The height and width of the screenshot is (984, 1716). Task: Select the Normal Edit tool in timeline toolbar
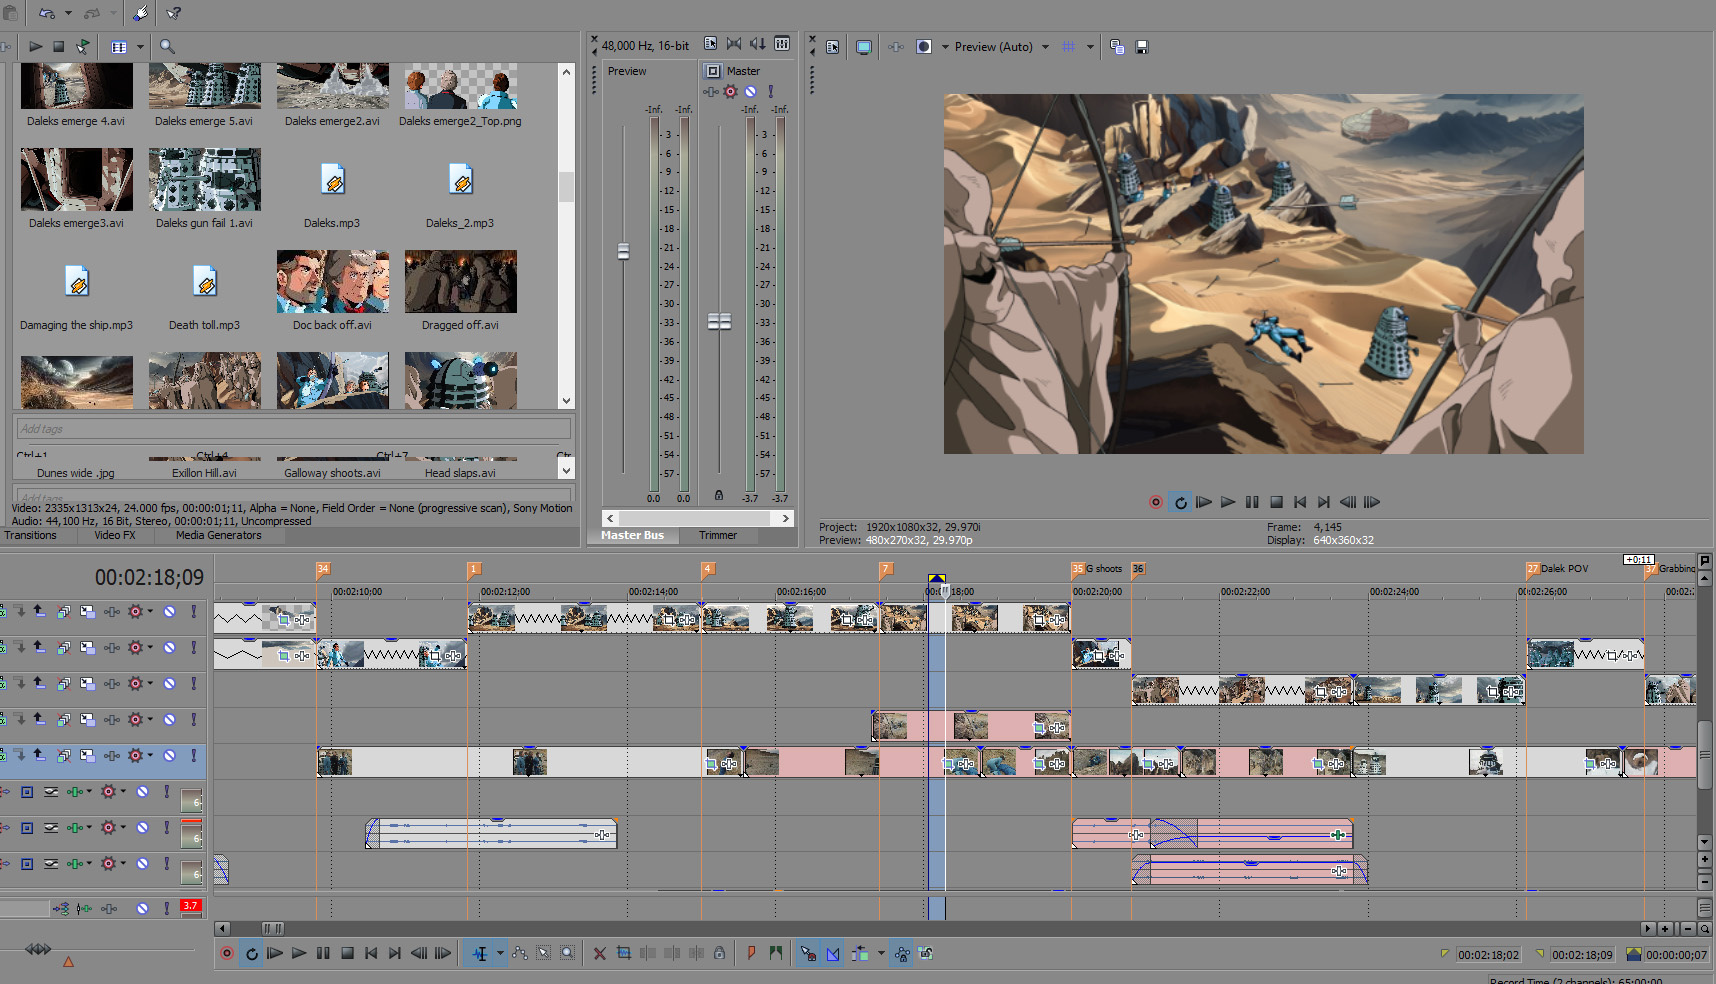[x=480, y=954]
